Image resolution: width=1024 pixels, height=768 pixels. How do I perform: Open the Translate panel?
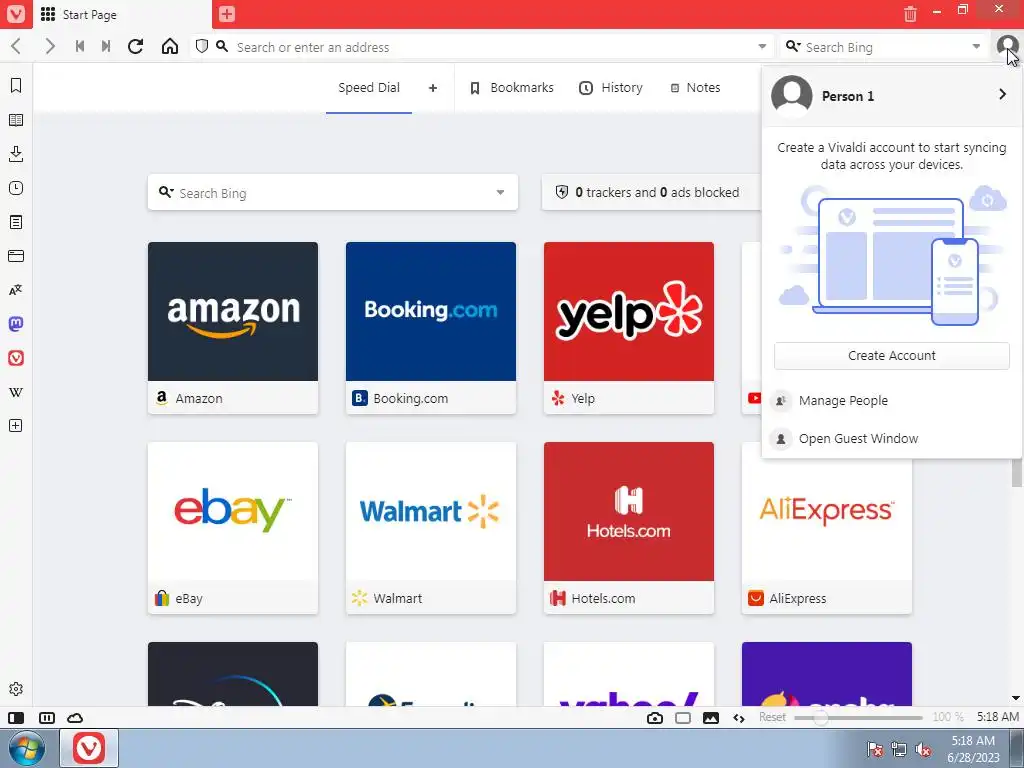point(16,290)
